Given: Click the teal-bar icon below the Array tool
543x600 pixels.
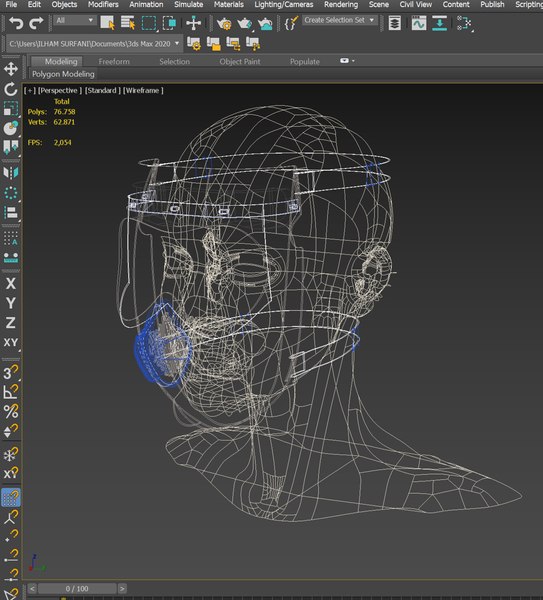Looking at the screenshot, I should click(x=11, y=258).
